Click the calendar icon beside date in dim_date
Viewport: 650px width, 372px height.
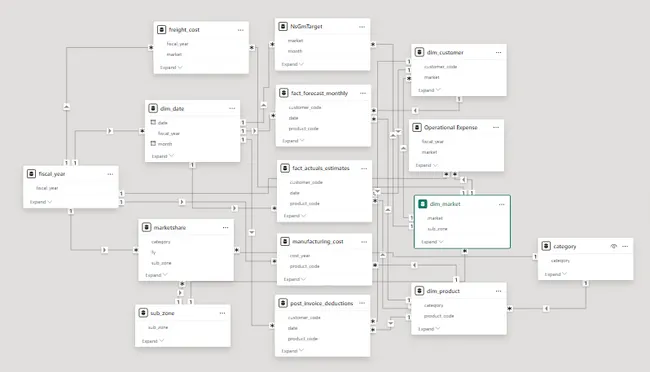click(x=153, y=122)
